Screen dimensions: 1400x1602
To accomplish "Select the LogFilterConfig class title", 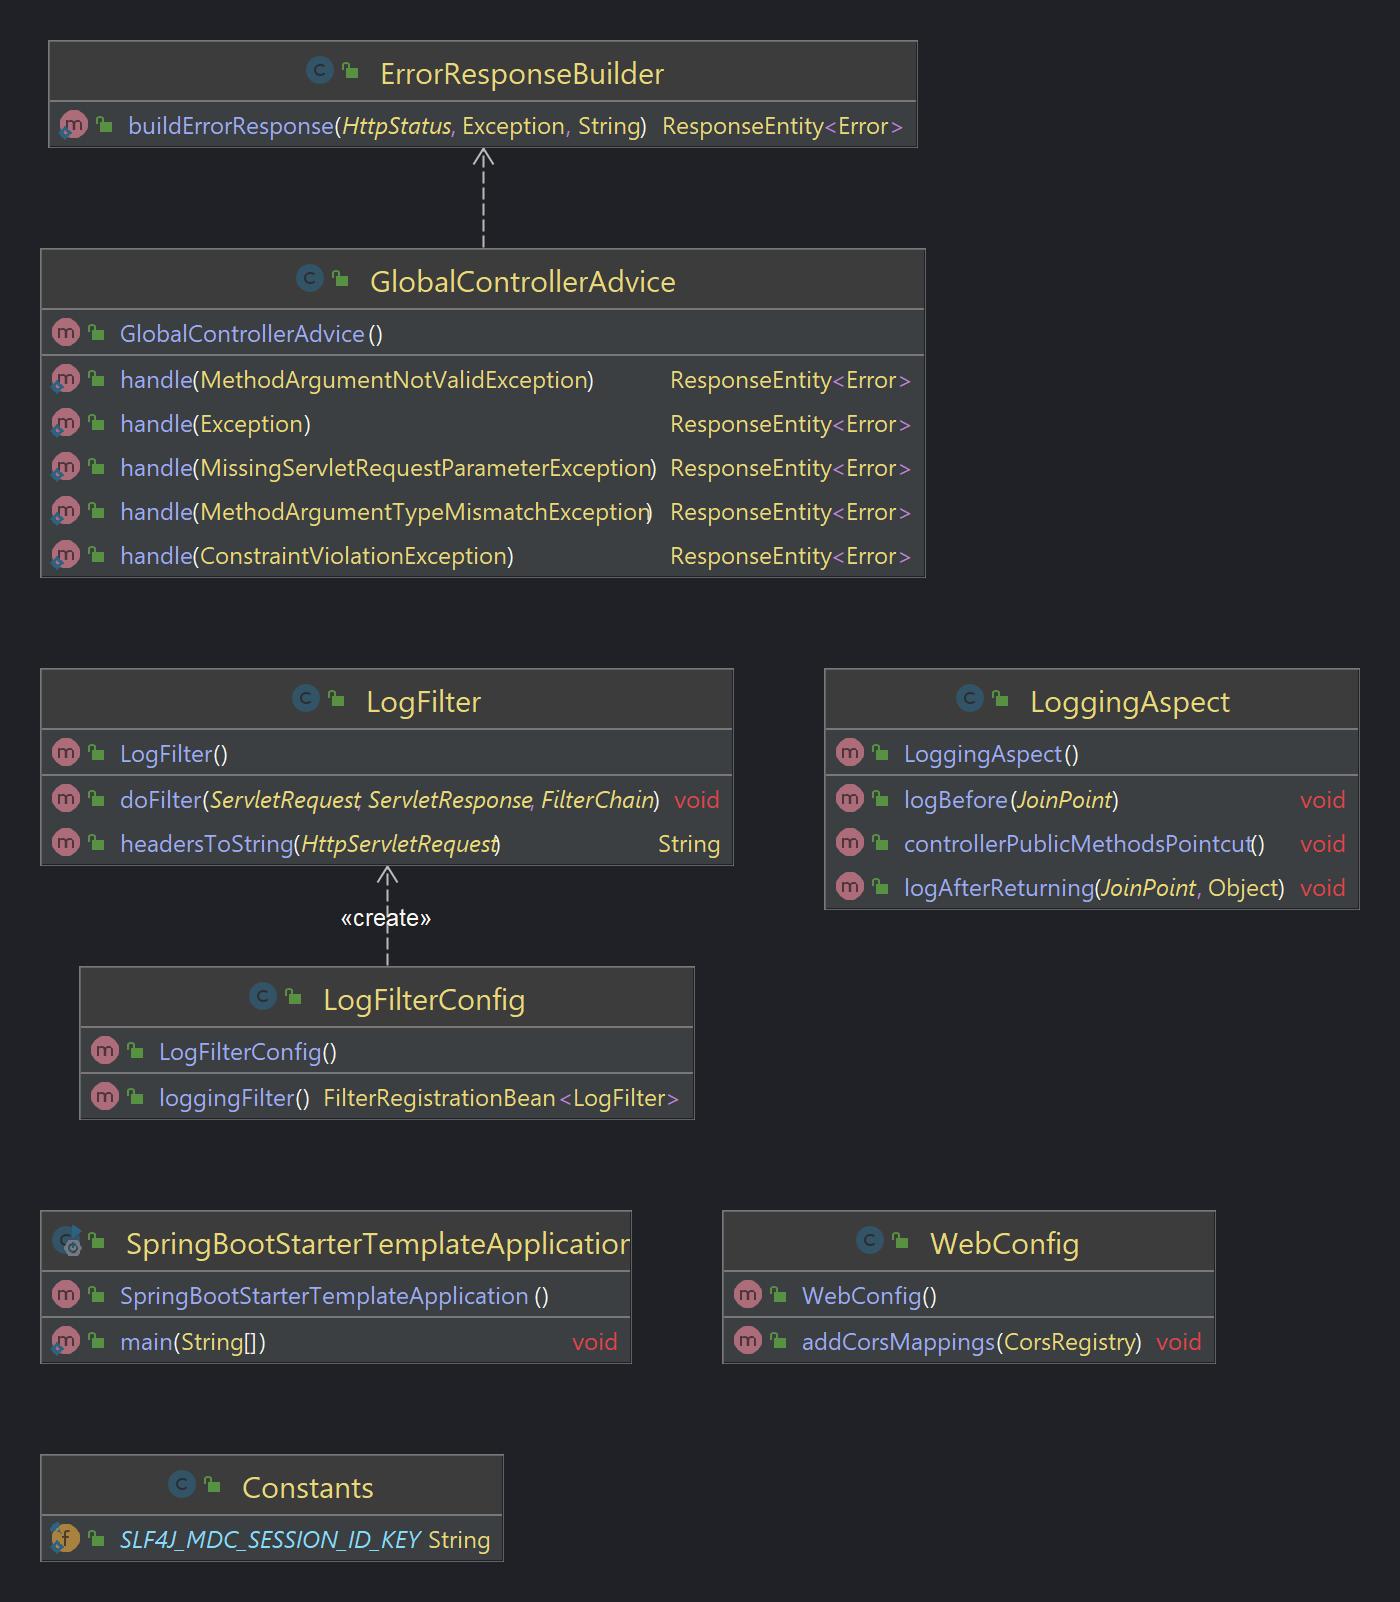I will [x=424, y=999].
